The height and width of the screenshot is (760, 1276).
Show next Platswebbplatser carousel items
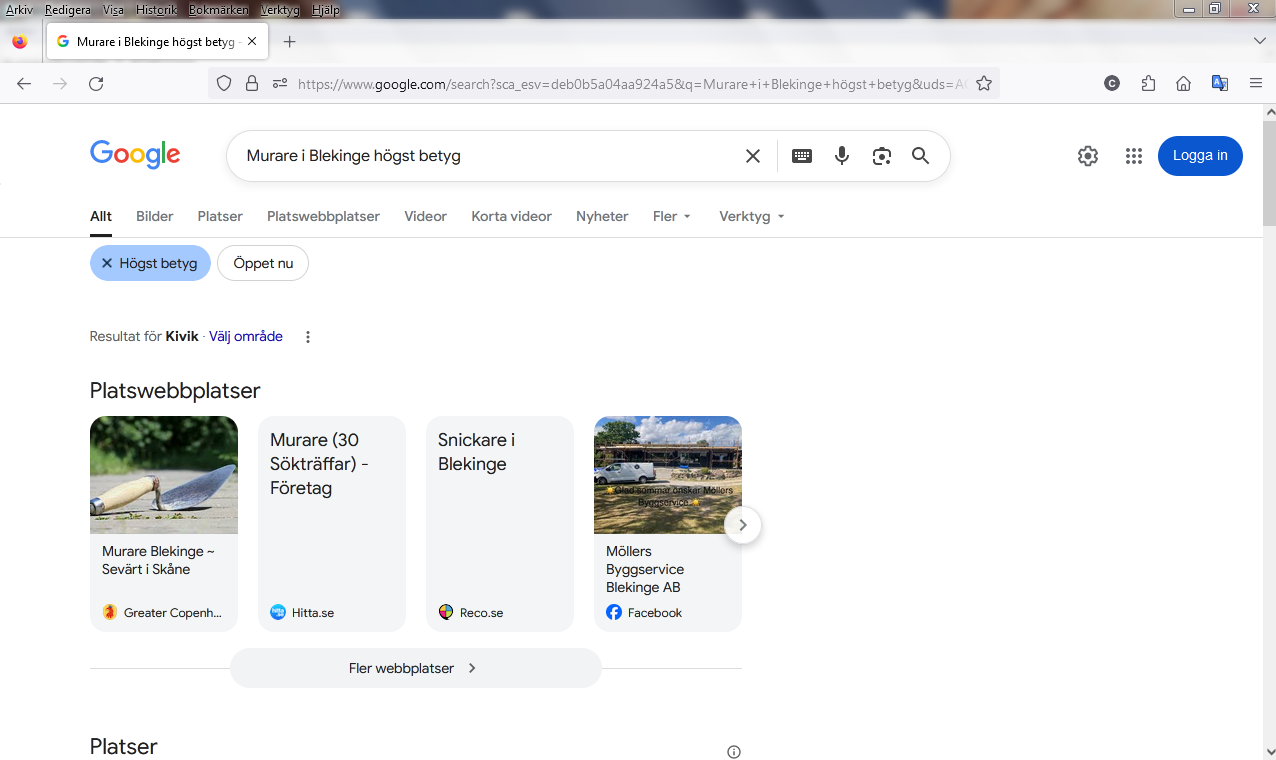[x=742, y=525]
